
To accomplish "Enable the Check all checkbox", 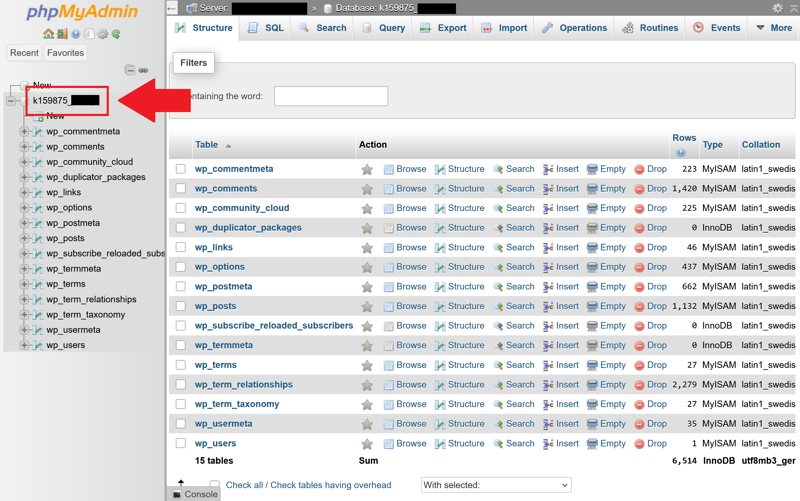I will tap(214, 485).
